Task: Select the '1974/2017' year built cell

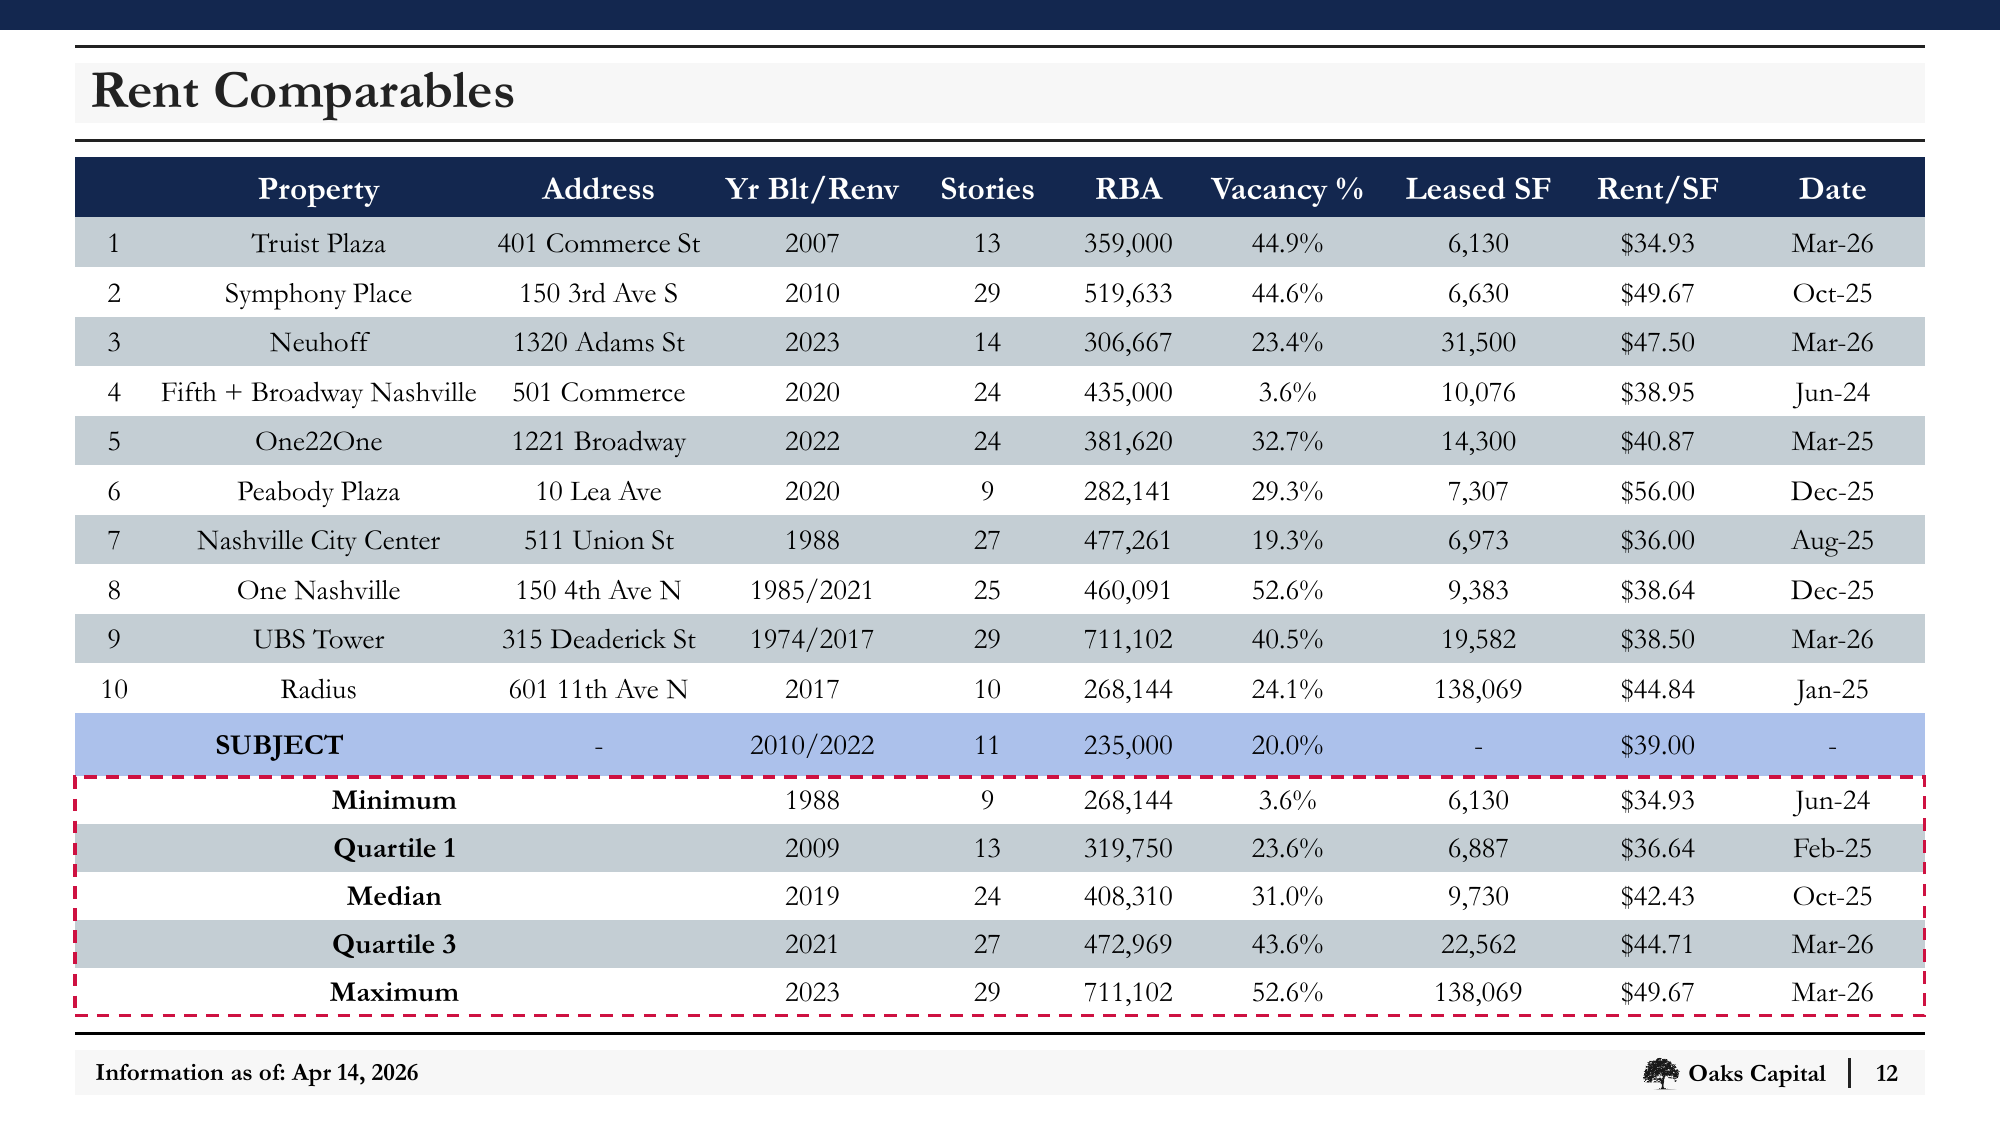Action: pyautogui.click(x=812, y=639)
